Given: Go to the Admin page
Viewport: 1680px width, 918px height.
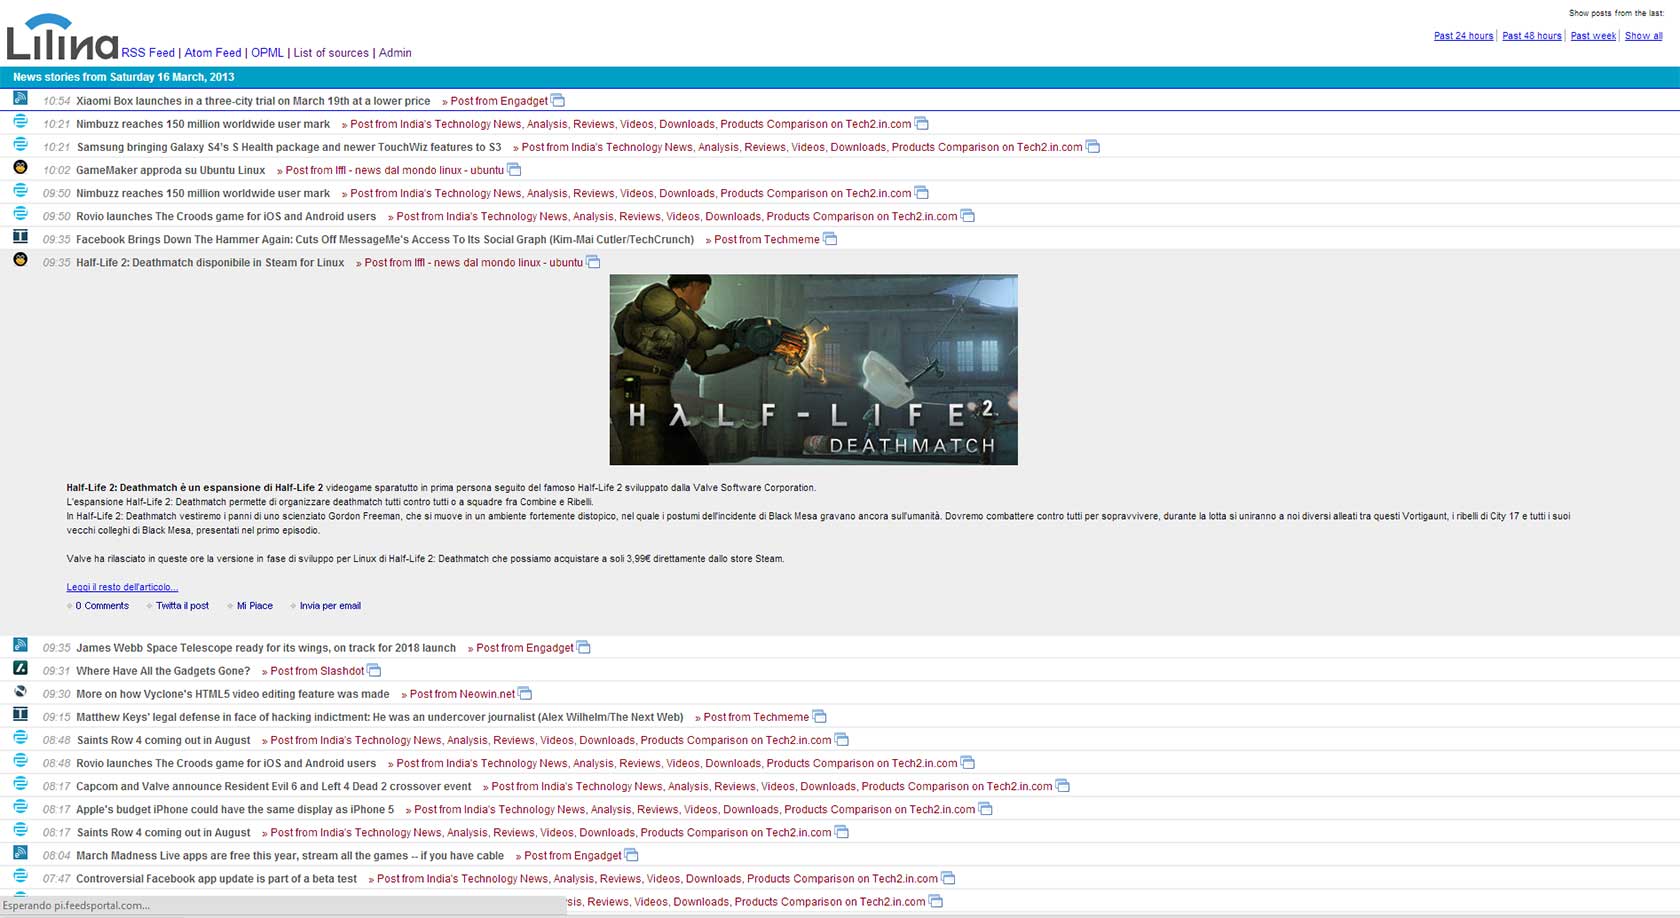Looking at the screenshot, I should pyautogui.click(x=395, y=53).
